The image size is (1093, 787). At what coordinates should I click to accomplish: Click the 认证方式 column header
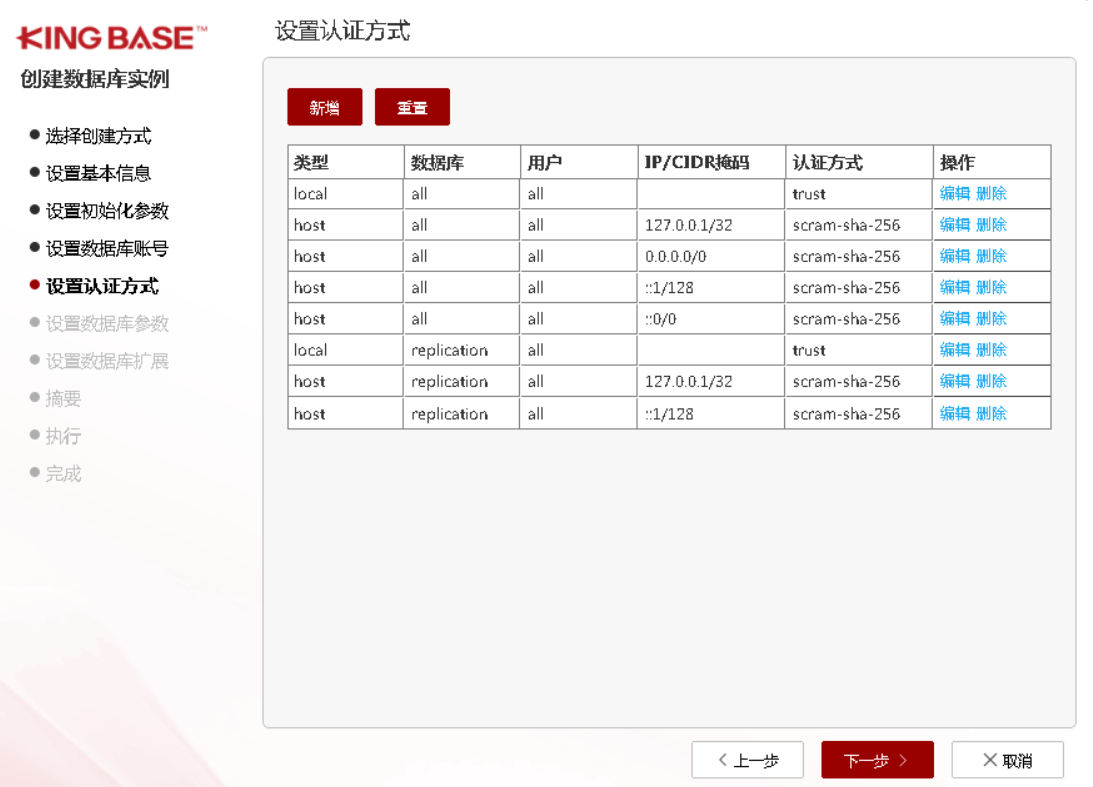[x=827, y=162]
